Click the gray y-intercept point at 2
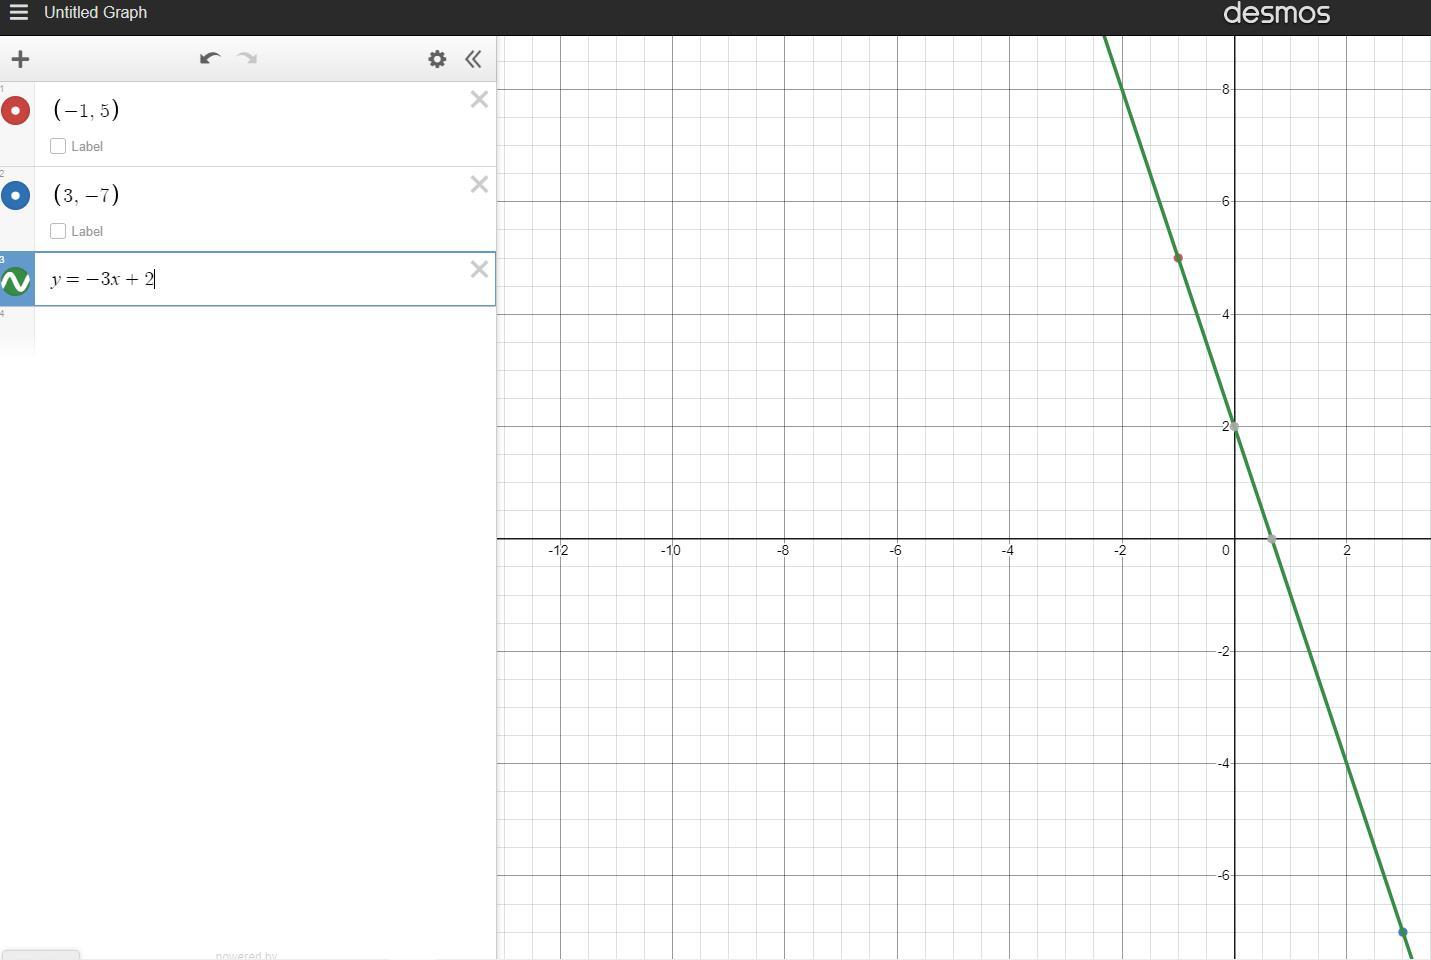The width and height of the screenshot is (1431, 960). [x=1234, y=427]
